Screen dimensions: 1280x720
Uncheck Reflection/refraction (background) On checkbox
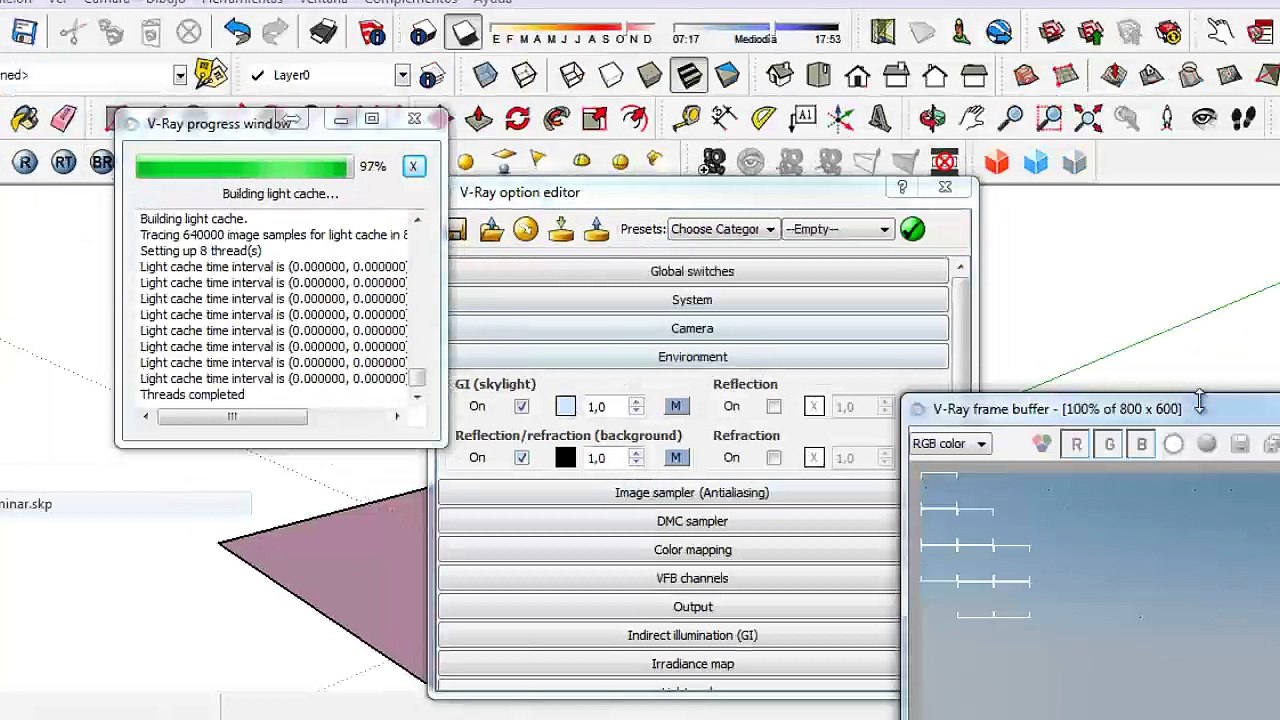coord(522,458)
